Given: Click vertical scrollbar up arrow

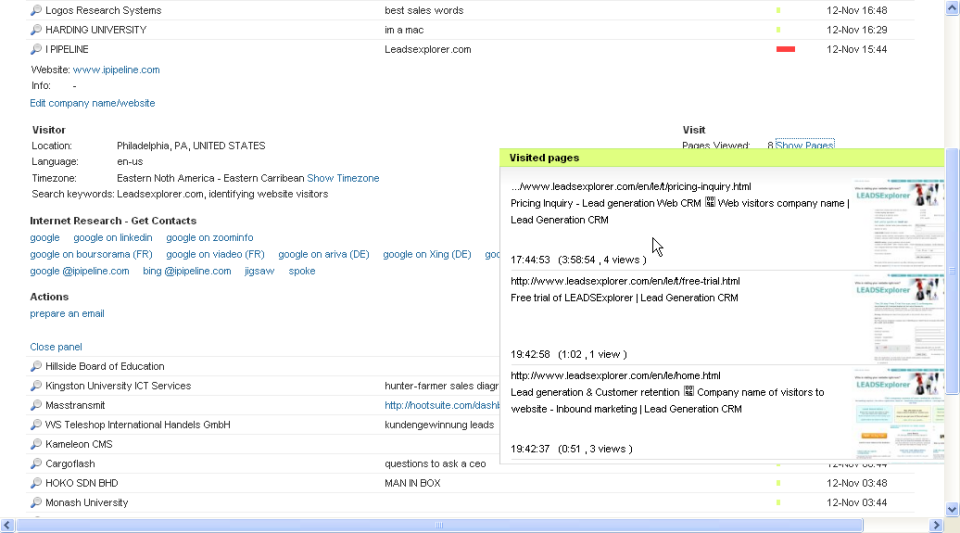Looking at the screenshot, I should [952, 7].
